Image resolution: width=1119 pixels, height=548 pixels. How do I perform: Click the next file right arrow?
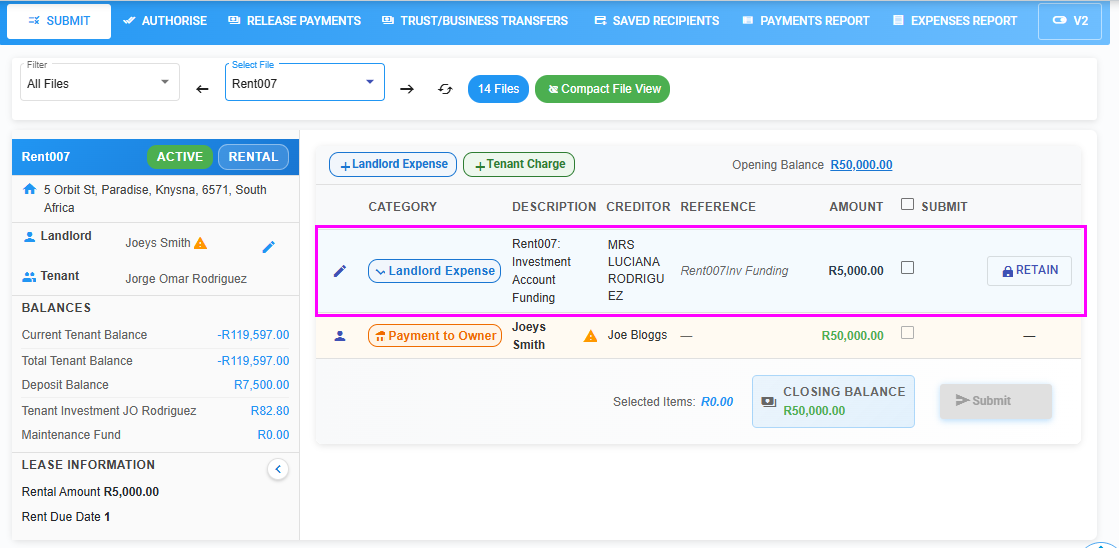pyautogui.click(x=407, y=89)
